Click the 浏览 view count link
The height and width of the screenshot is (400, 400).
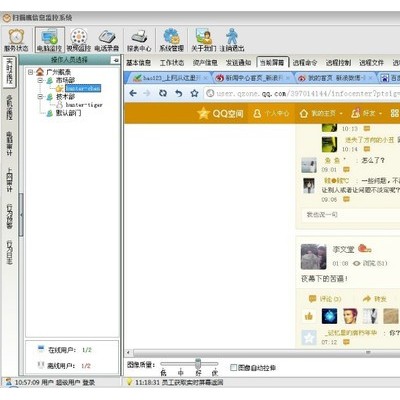point(370,263)
